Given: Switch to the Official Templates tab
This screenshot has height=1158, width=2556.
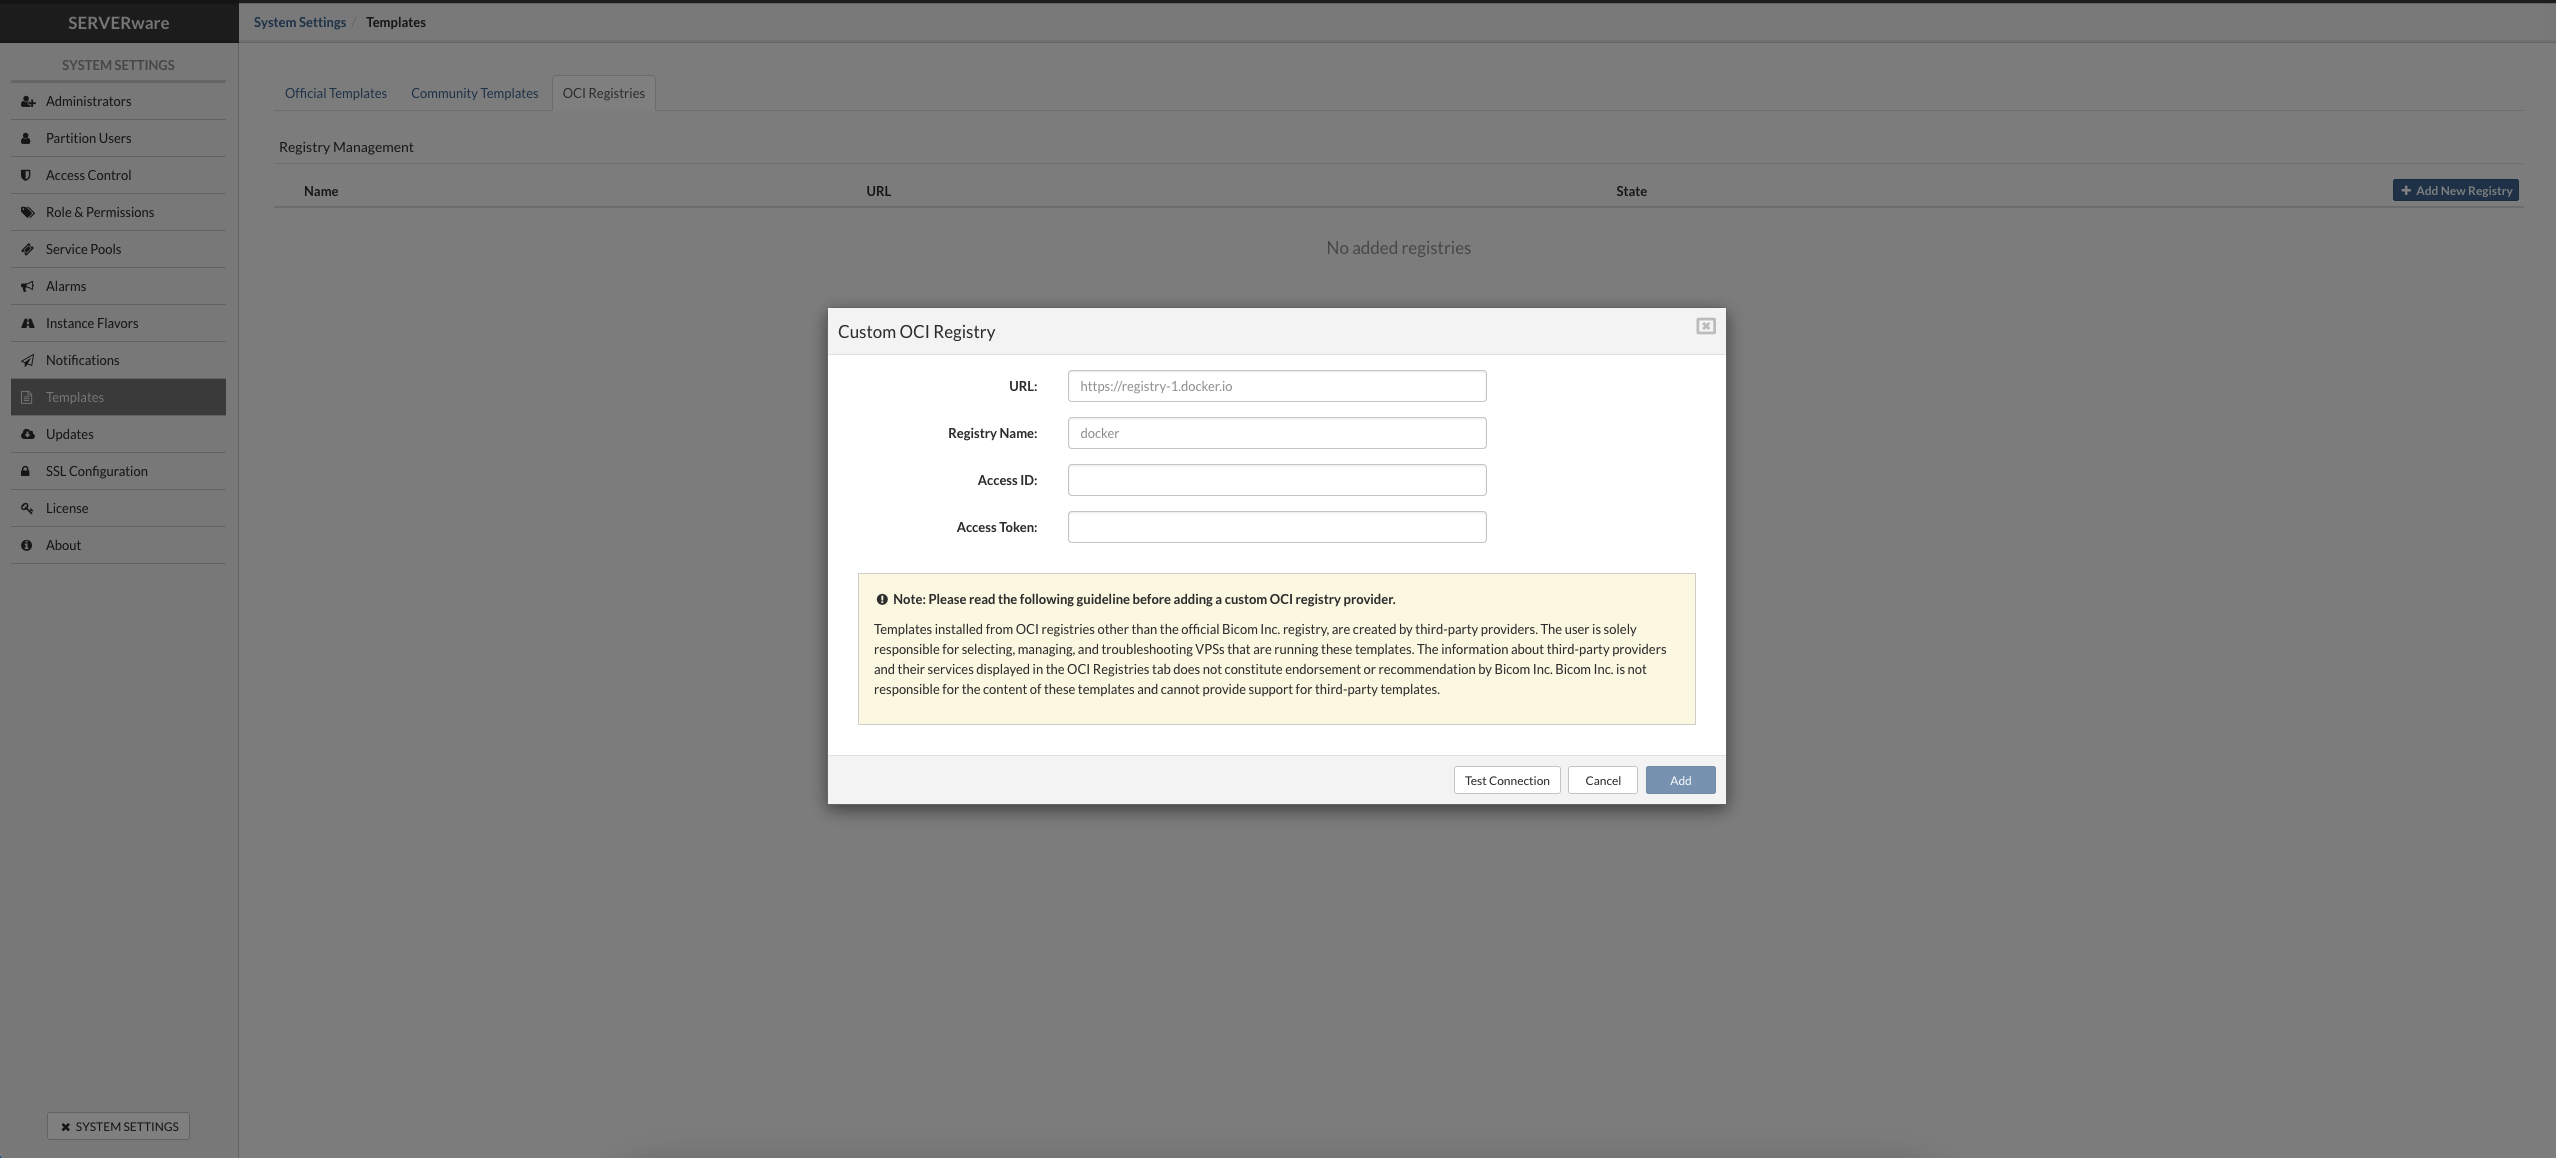Looking at the screenshot, I should click(x=334, y=93).
